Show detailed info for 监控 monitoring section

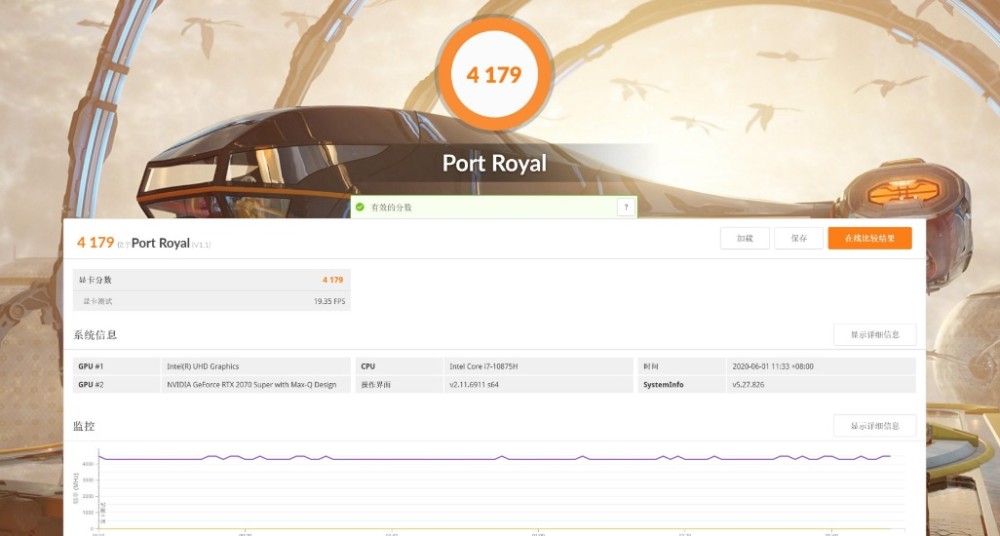pos(875,426)
